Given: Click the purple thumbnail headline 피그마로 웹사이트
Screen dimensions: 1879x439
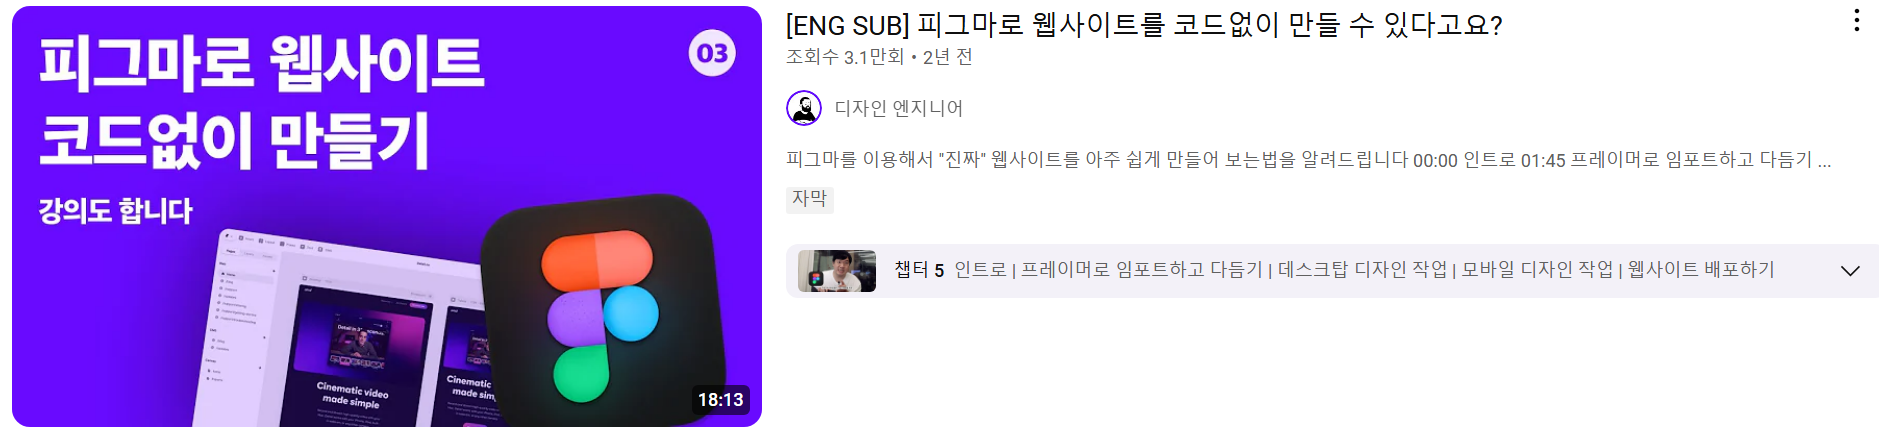Looking at the screenshot, I should pyautogui.click(x=262, y=64).
